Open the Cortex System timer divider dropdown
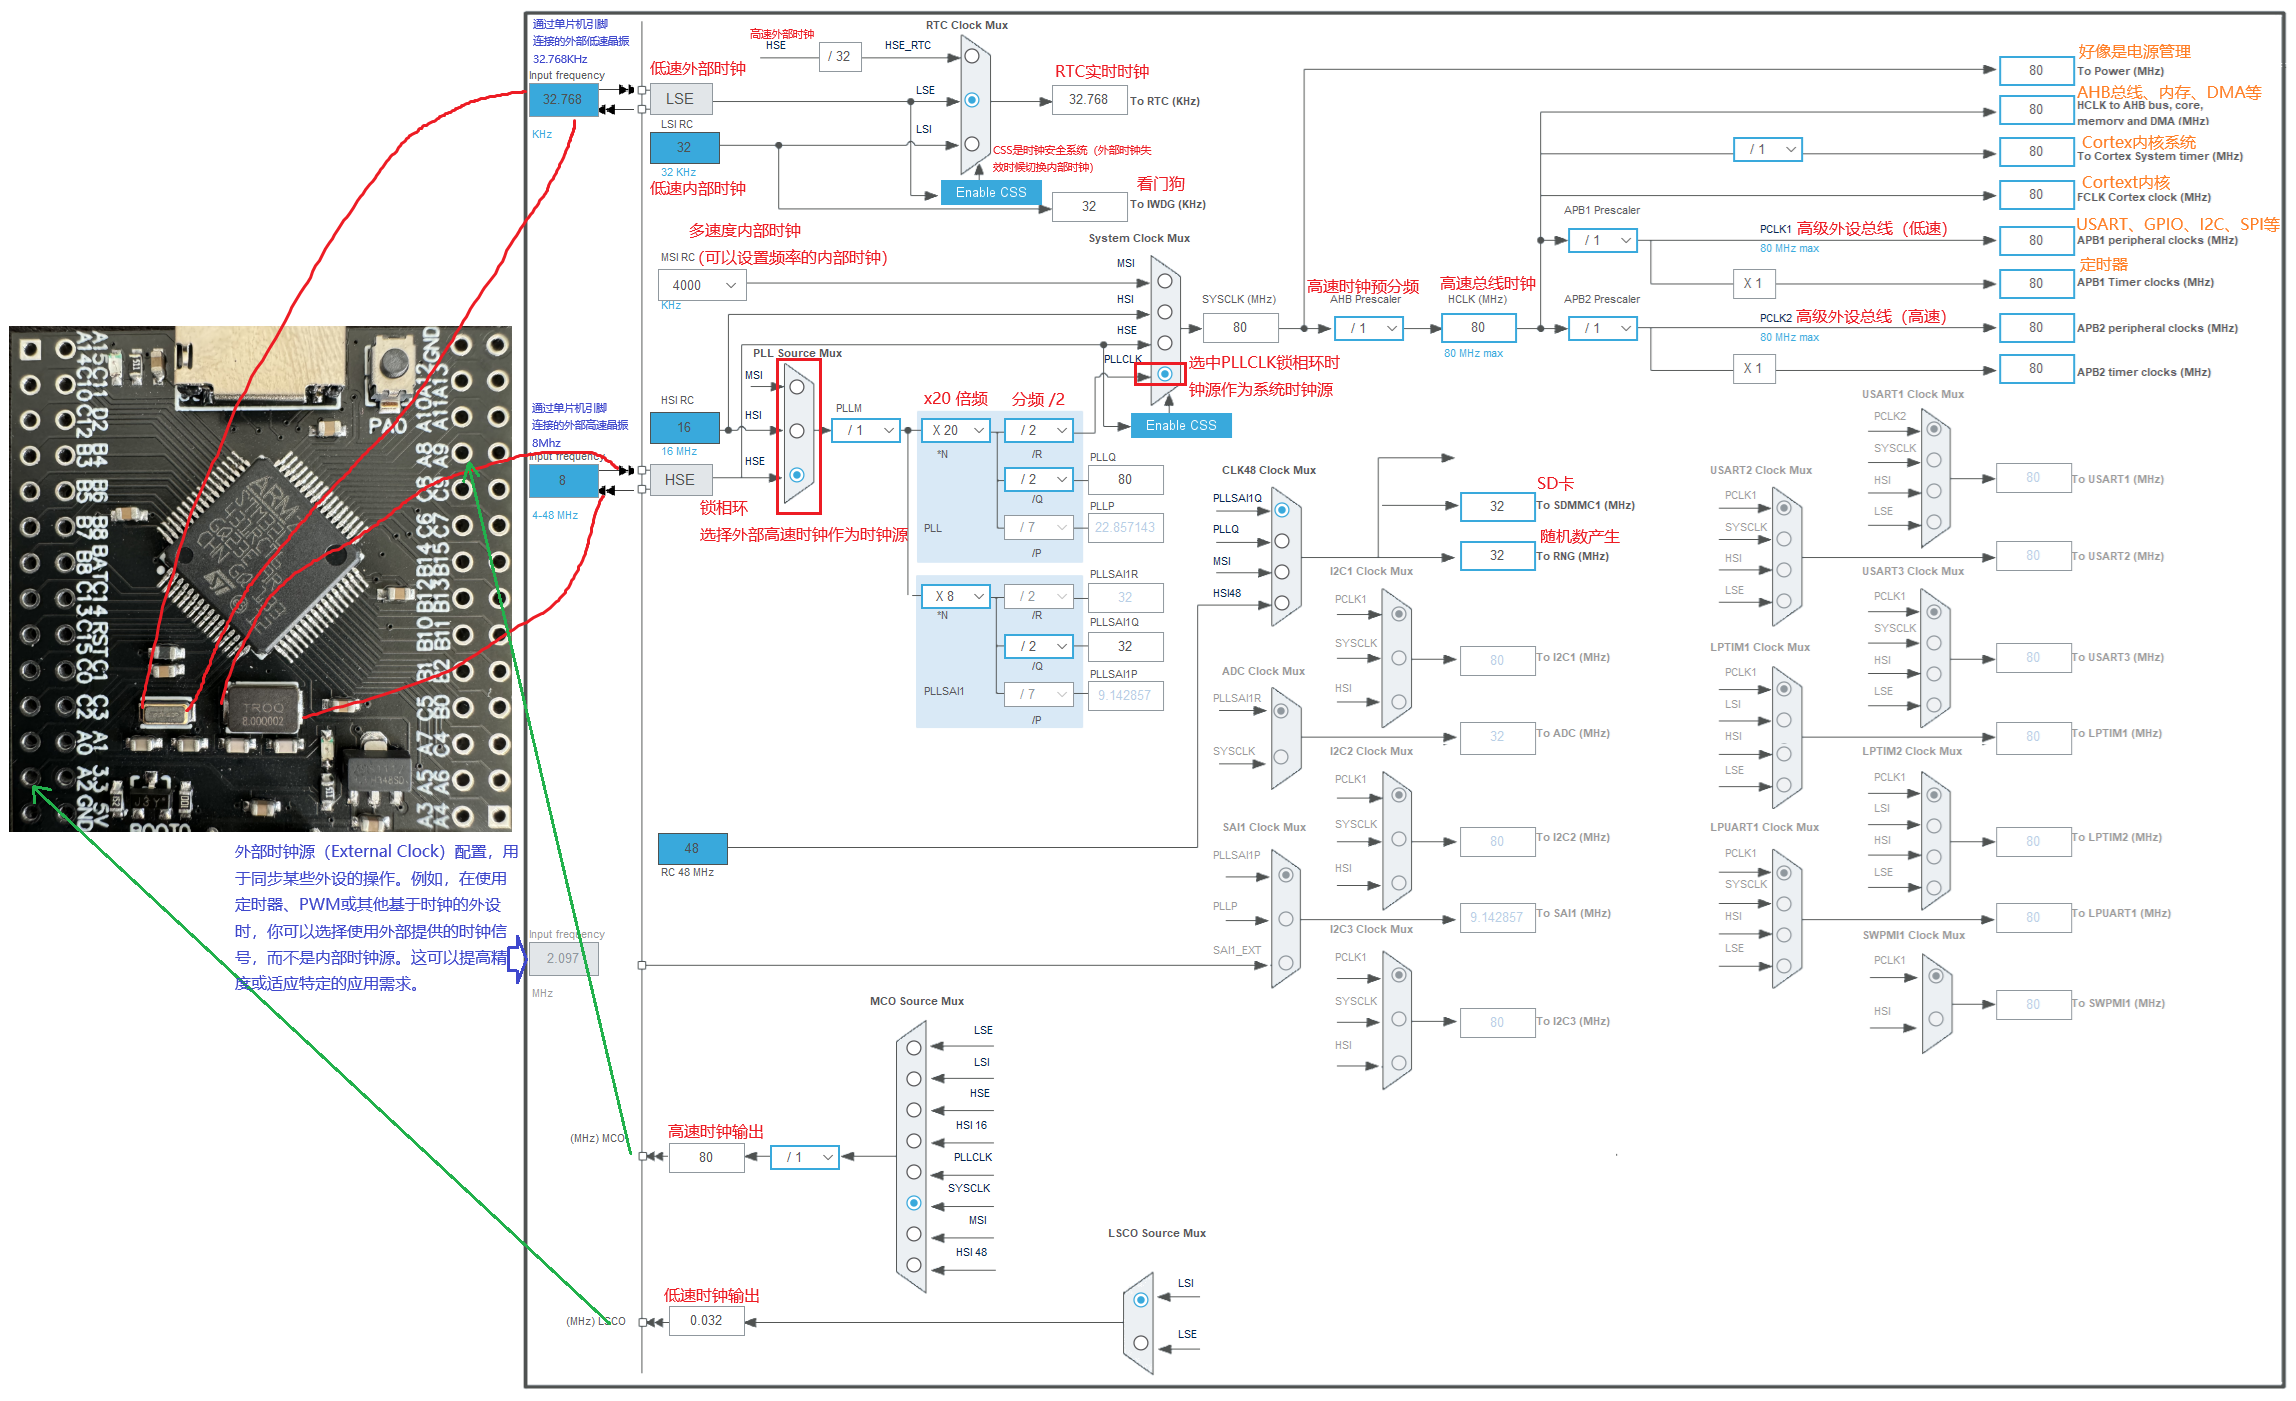The image size is (2296, 1401). 1768,149
